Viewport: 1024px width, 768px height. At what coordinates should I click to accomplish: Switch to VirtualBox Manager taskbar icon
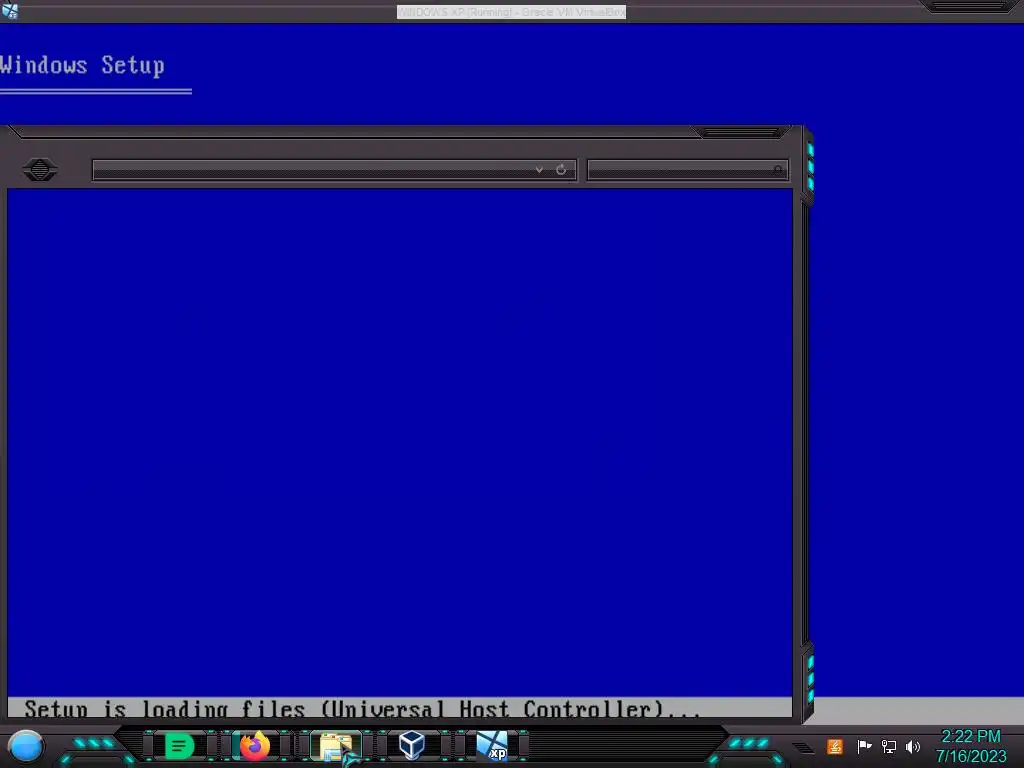(411, 745)
